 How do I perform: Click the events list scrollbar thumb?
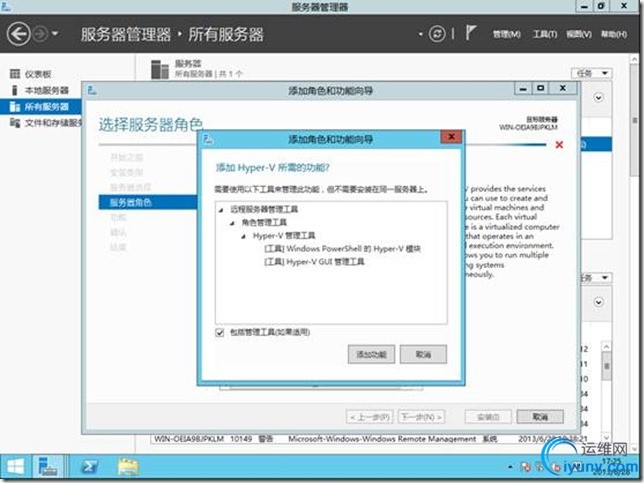click(x=606, y=366)
